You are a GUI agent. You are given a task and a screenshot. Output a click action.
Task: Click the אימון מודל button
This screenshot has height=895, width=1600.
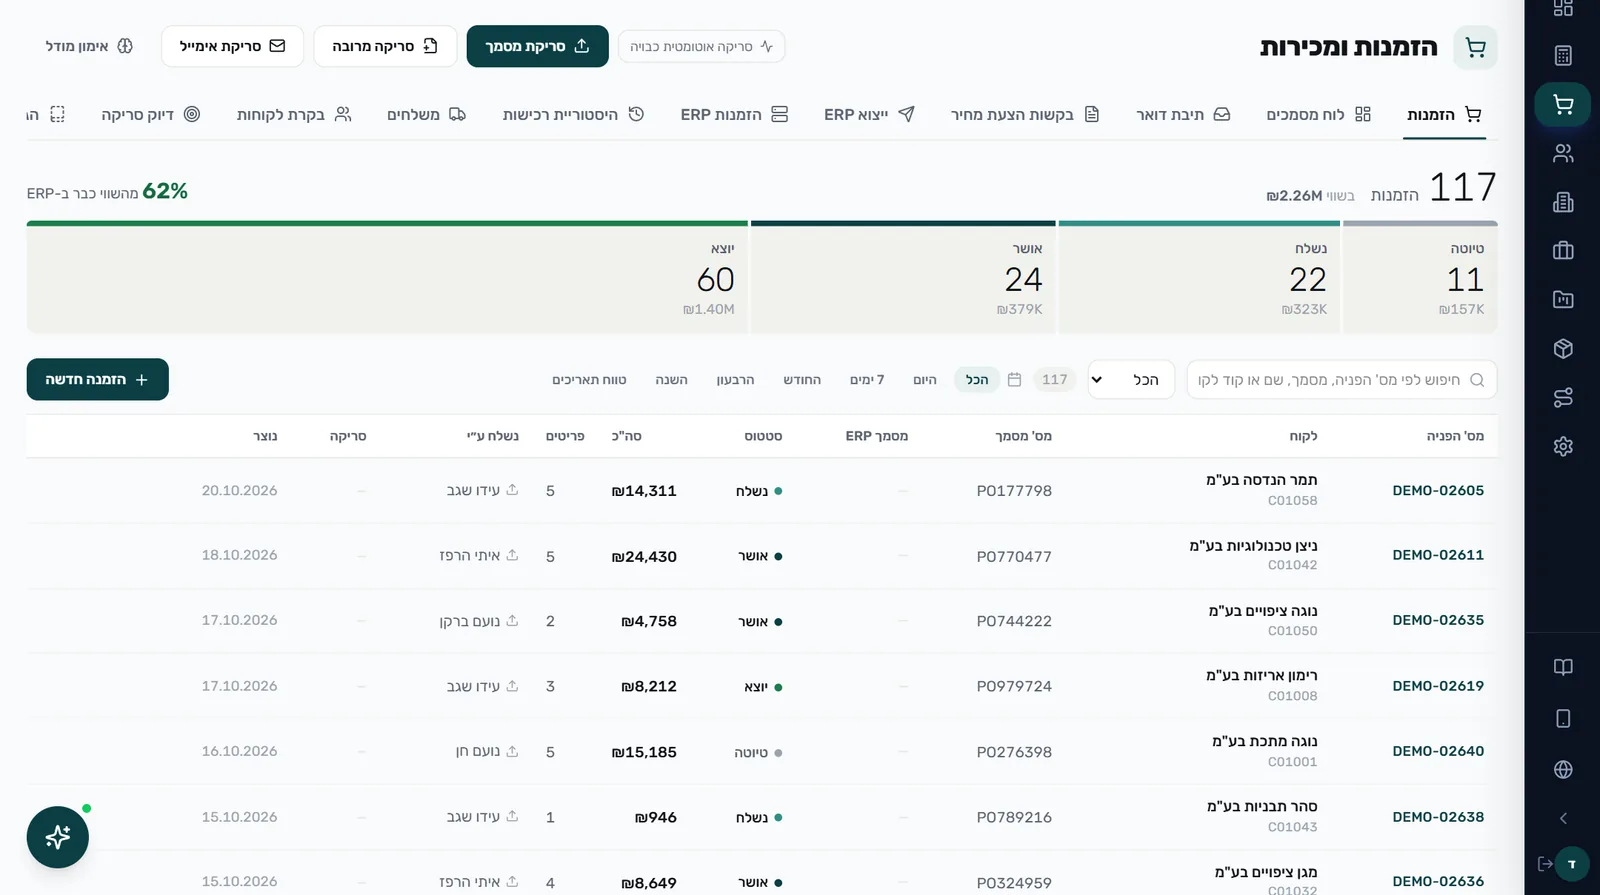[x=89, y=47]
